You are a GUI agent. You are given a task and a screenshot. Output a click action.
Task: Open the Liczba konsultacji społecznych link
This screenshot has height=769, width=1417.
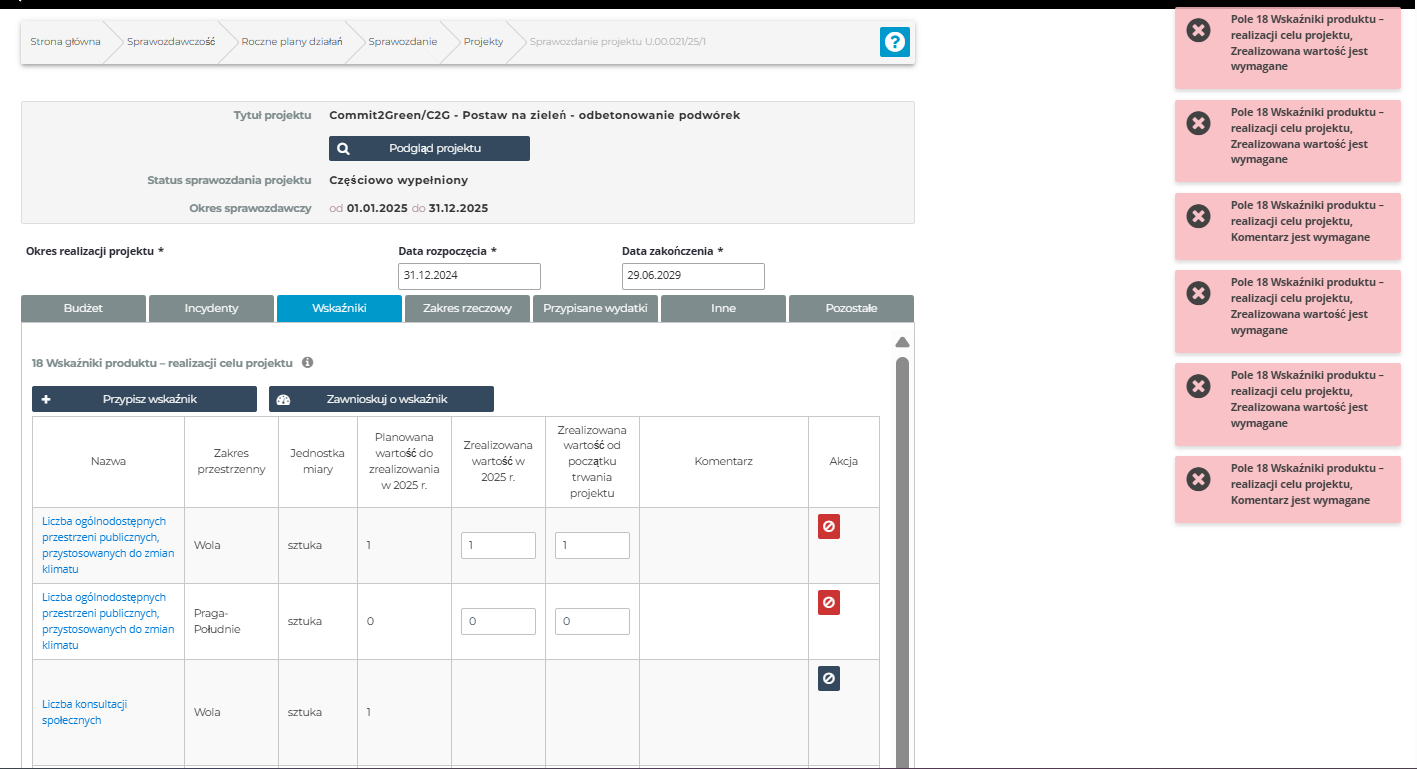[x=85, y=712]
